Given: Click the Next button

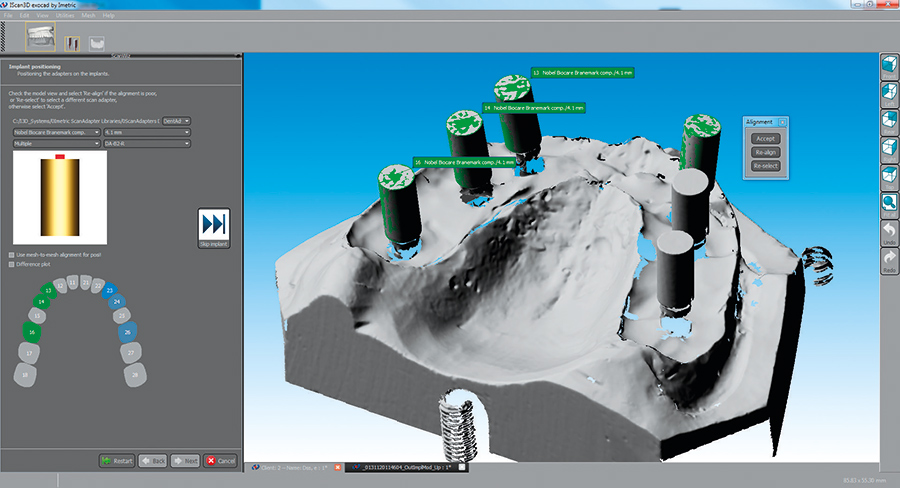Looking at the screenshot, I should (185, 460).
